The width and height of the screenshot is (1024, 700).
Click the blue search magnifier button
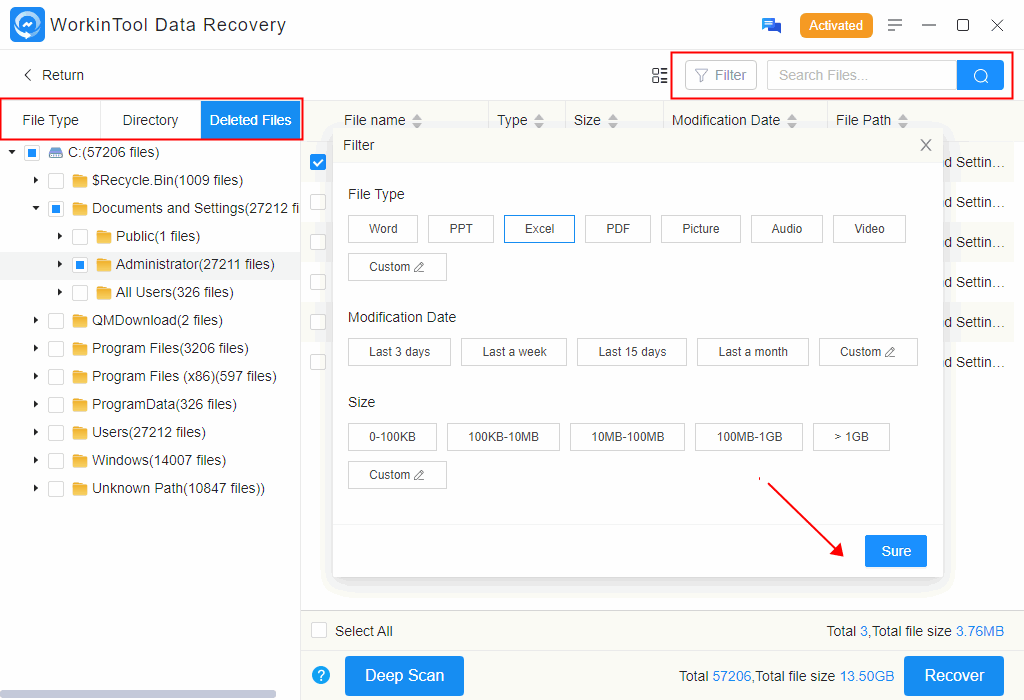point(980,75)
